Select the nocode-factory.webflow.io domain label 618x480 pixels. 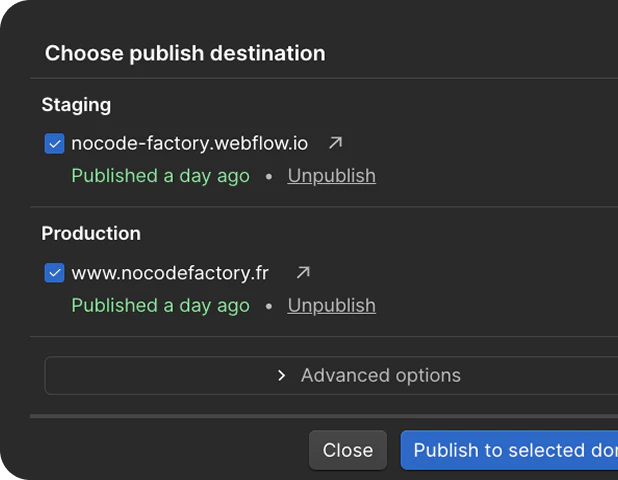click(190, 143)
